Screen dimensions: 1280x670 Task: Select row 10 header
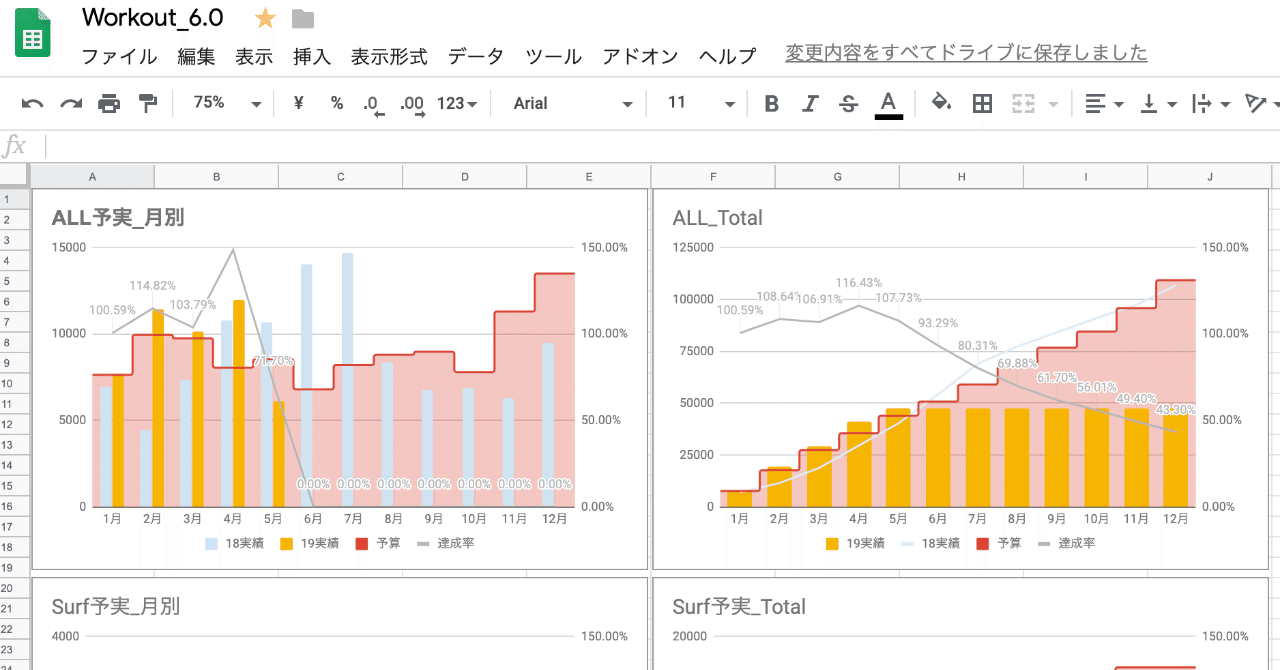pos(15,384)
